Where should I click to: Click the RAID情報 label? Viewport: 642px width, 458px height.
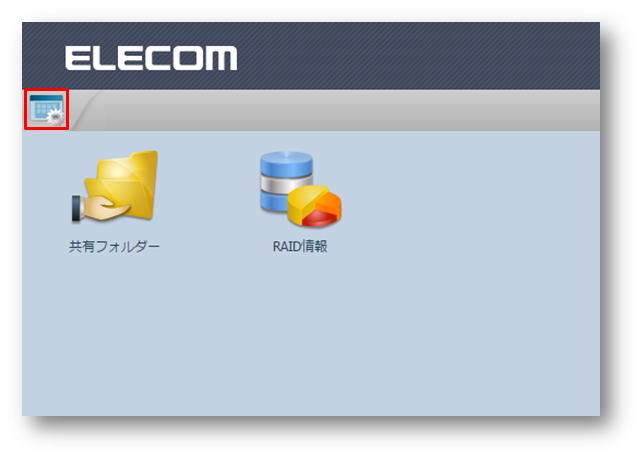pos(300,247)
